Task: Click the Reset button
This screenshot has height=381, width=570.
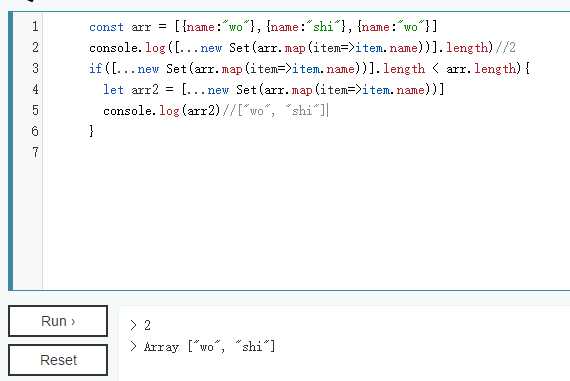Action: tap(58, 360)
